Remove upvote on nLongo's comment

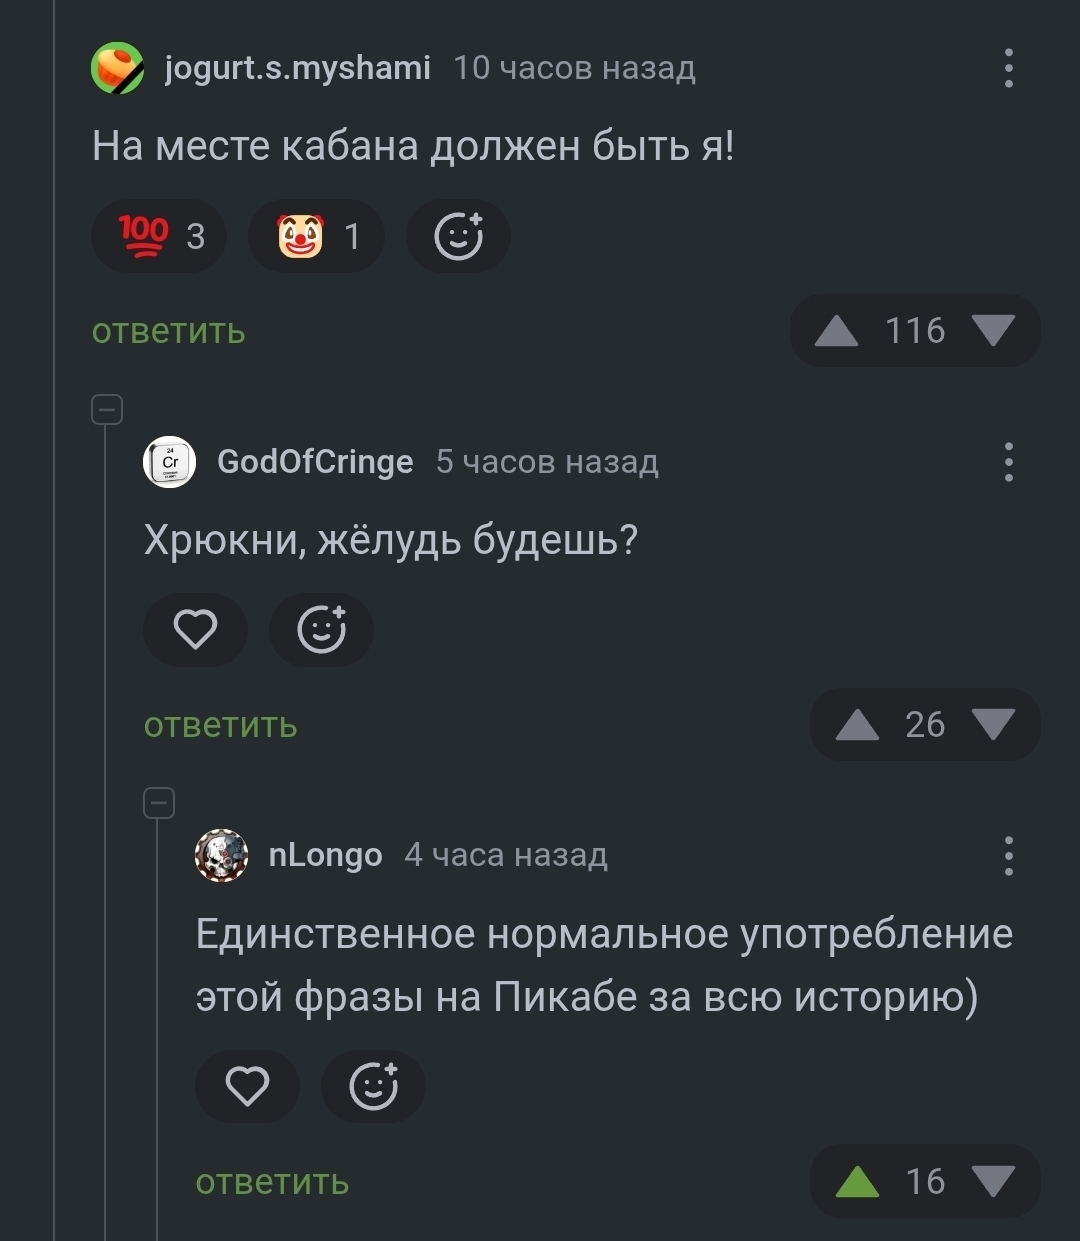(857, 1182)
